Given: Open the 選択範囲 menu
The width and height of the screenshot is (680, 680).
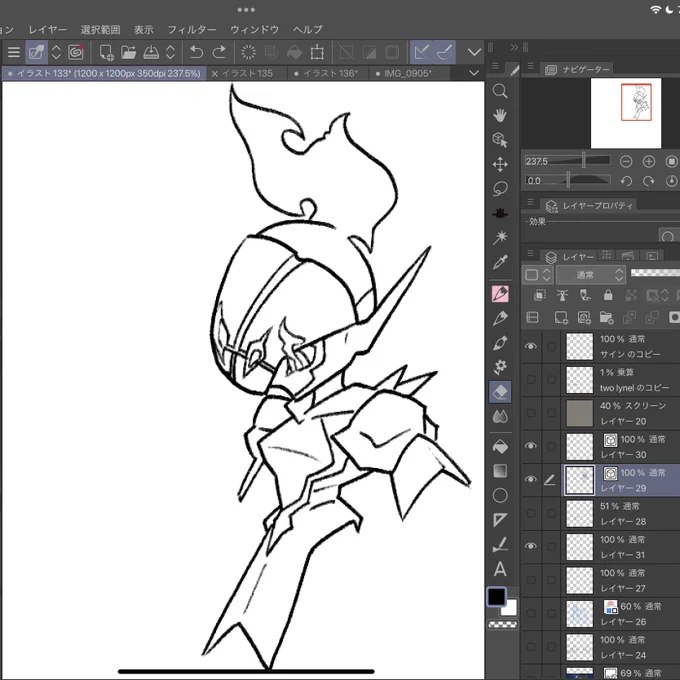Looking at the screenshot, I should [100, 29].
